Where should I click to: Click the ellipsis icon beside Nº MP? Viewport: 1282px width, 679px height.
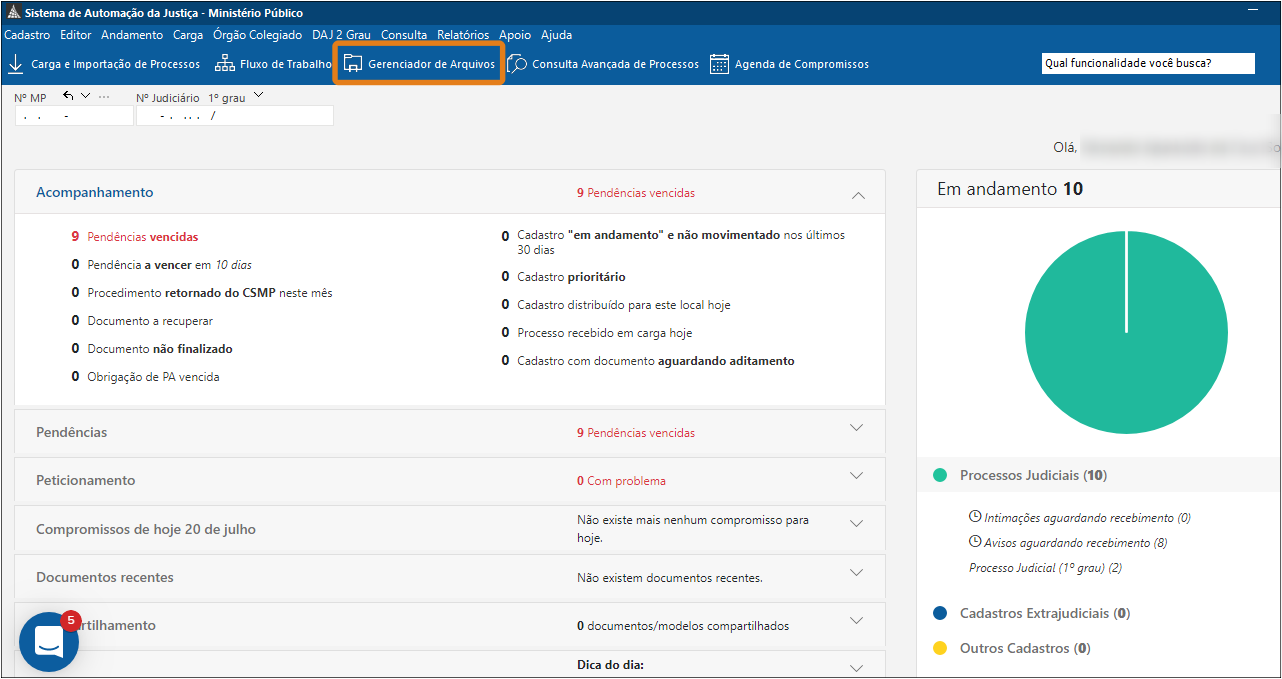(x=104, y=97)
